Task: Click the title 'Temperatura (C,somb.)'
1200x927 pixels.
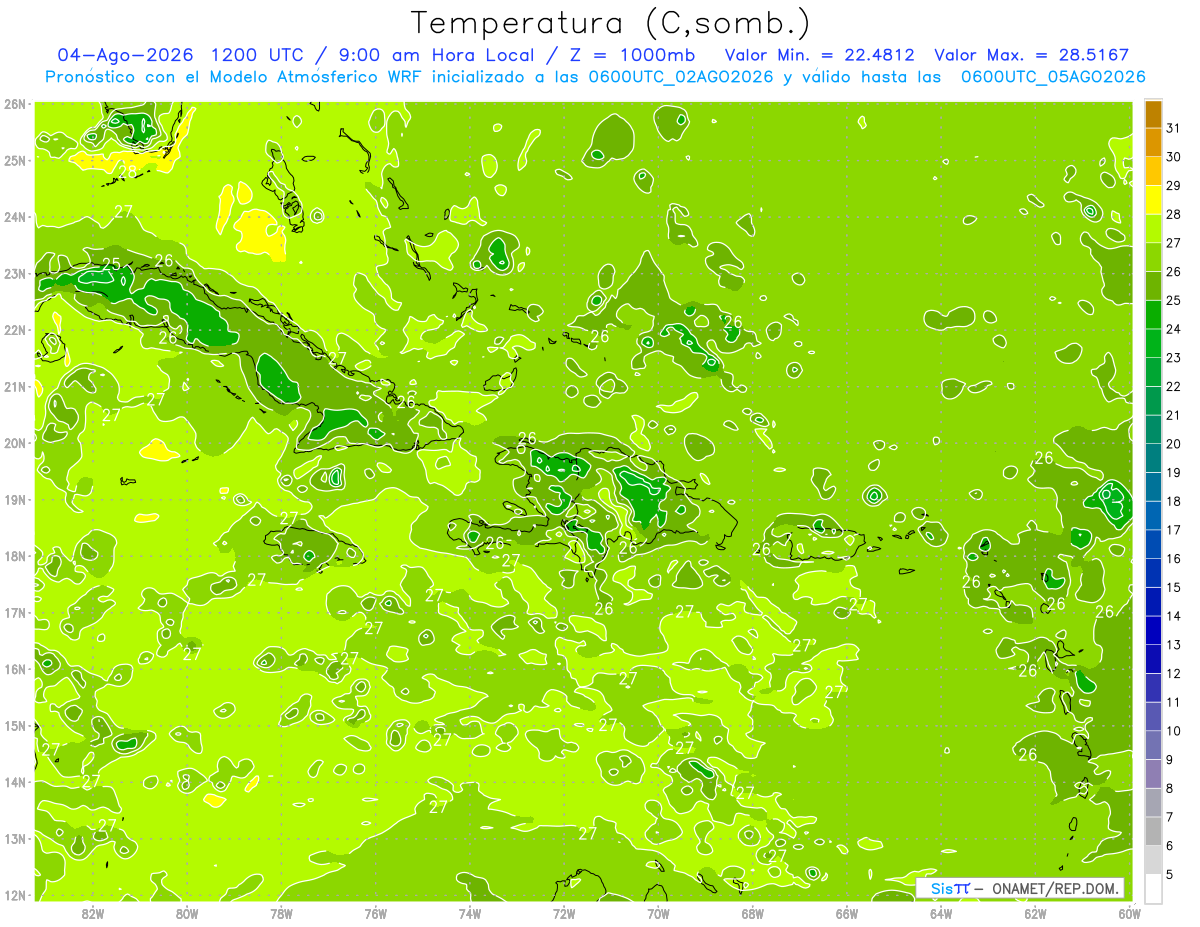Action: pos(611,22)
